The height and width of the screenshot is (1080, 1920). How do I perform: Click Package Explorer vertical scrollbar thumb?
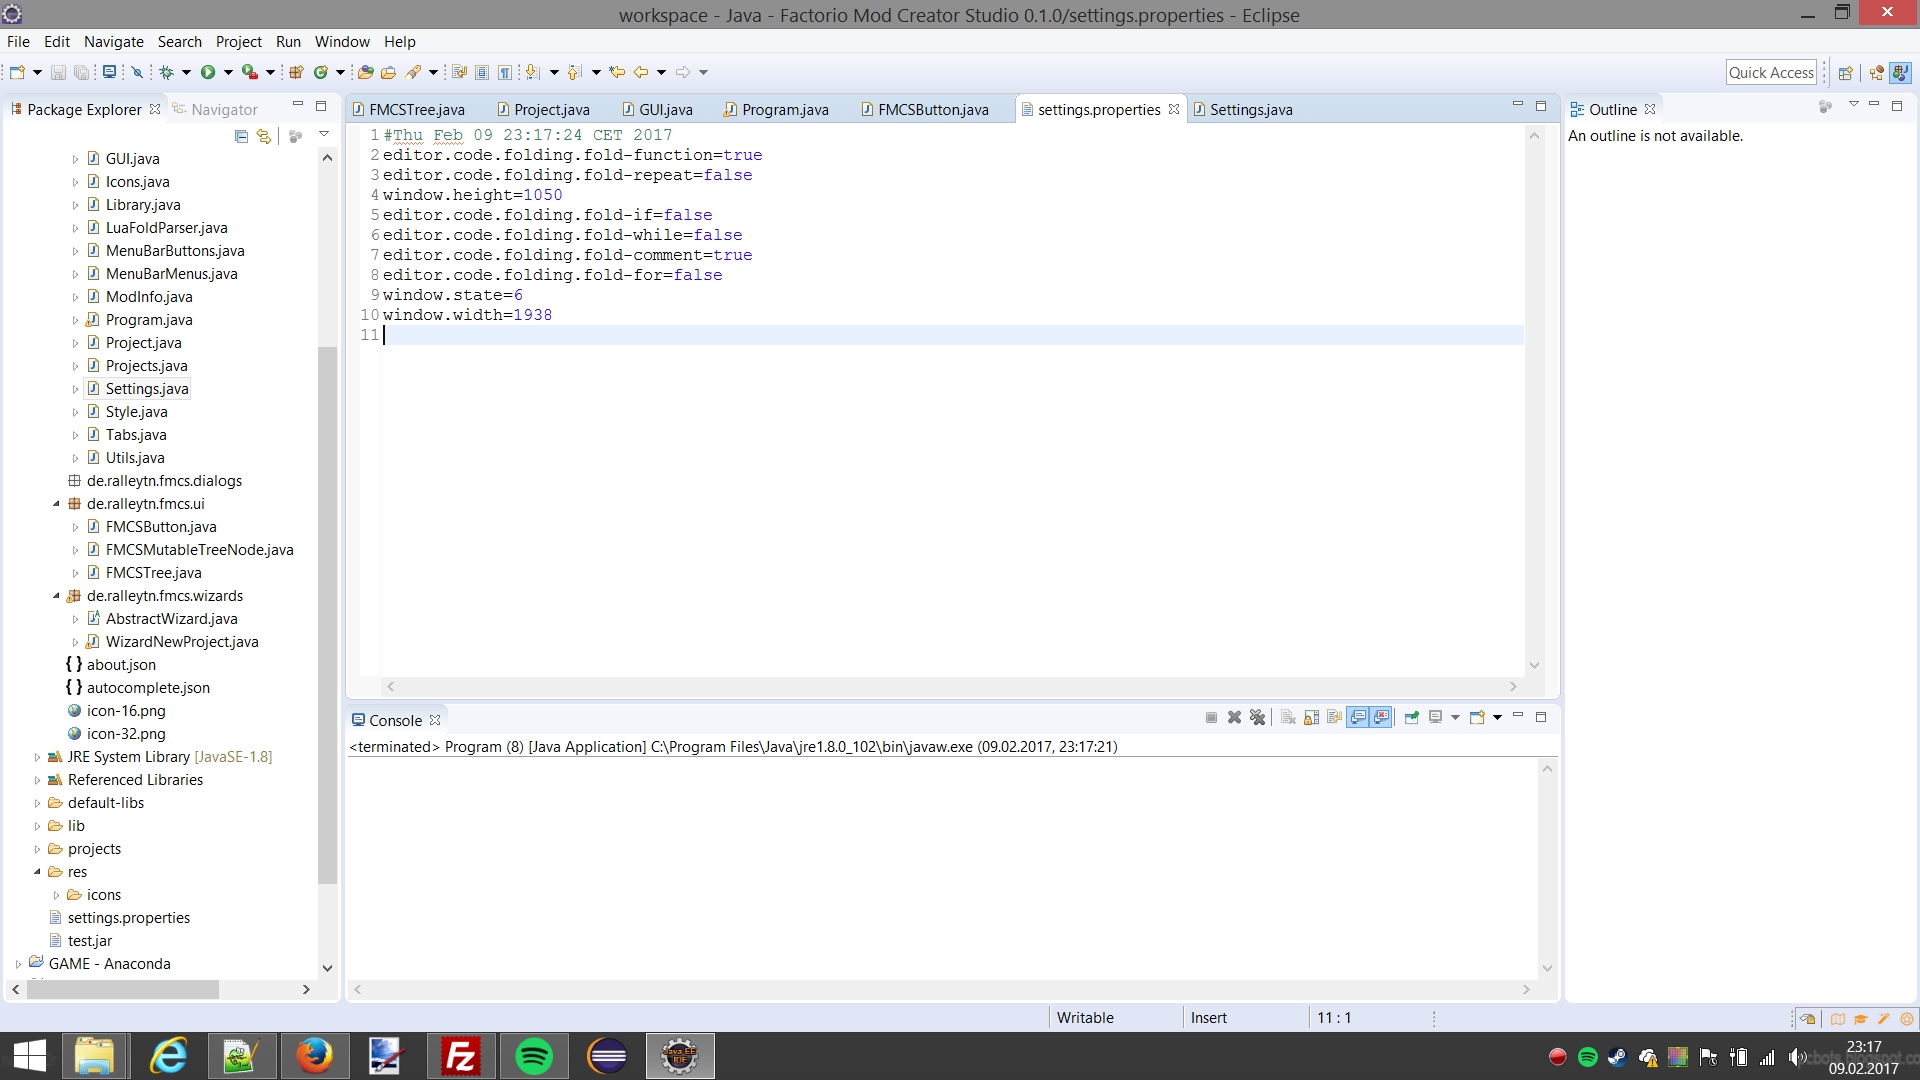[x=327, y=614]
